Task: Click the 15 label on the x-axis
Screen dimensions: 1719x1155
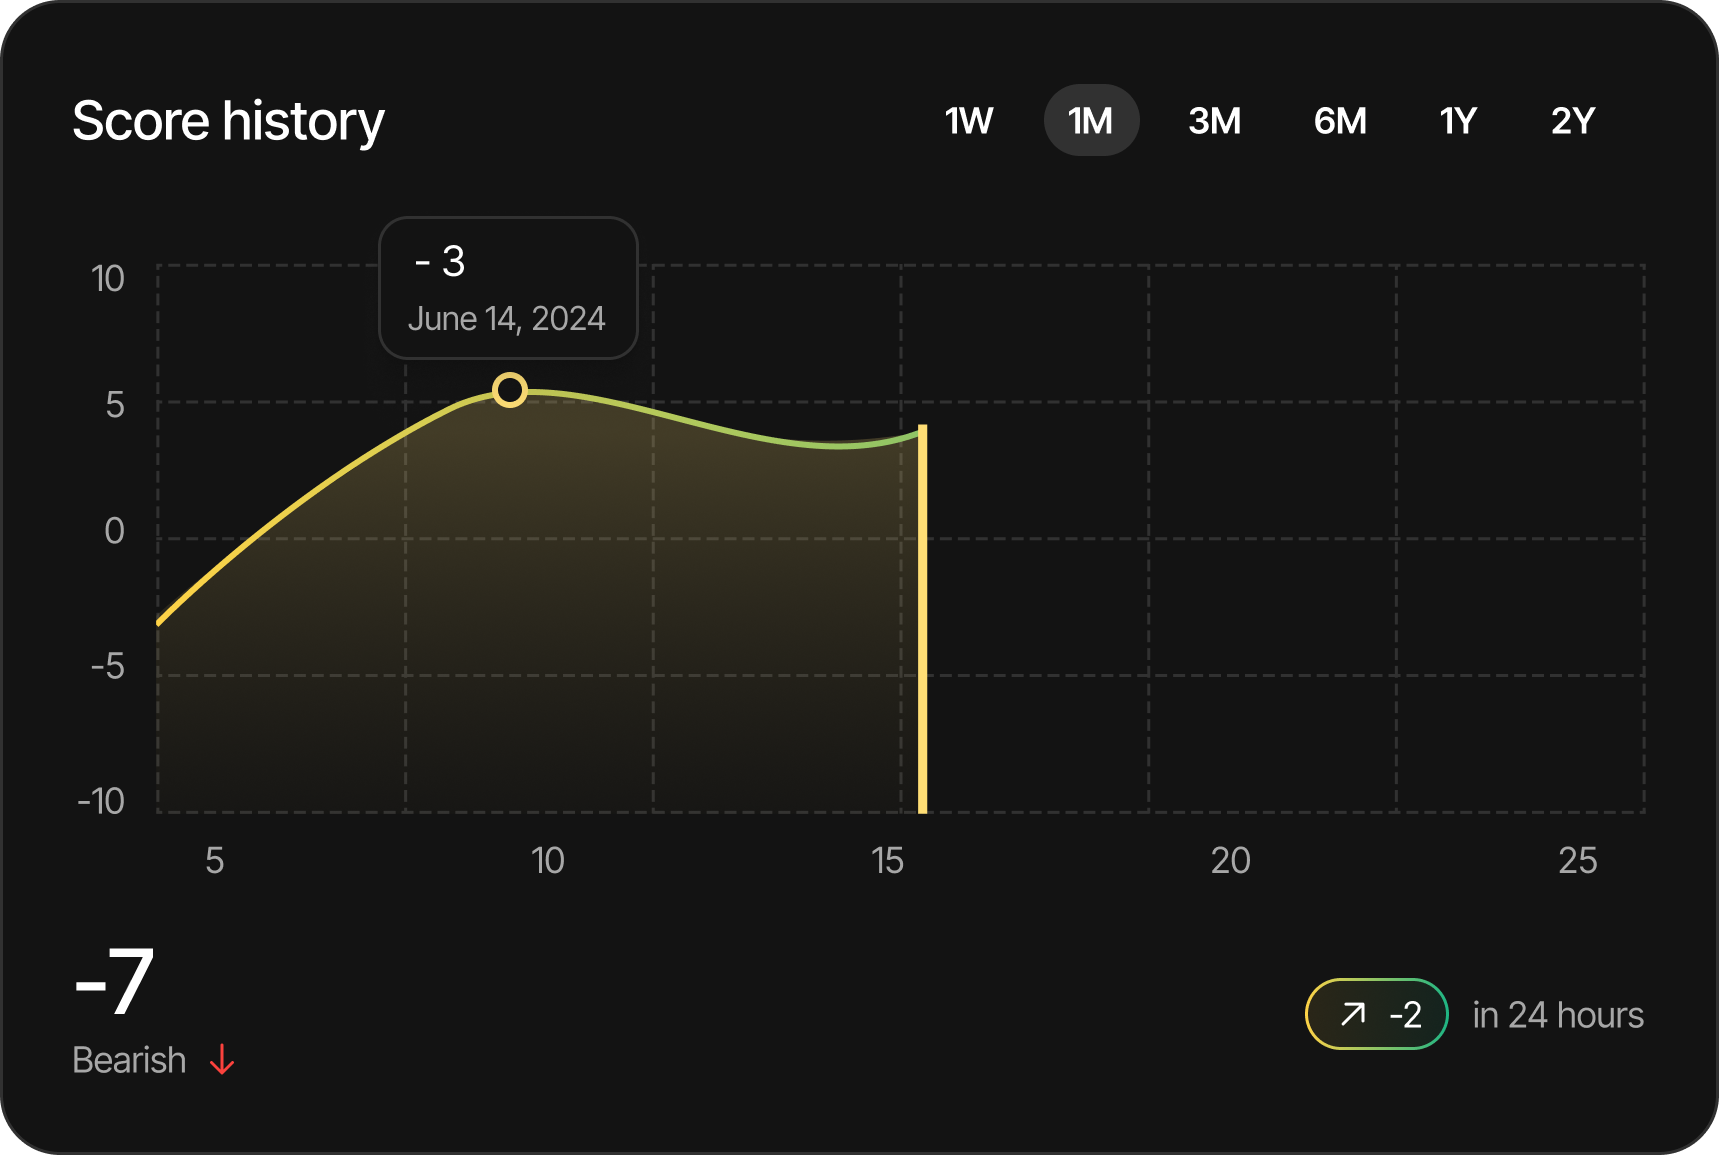Action: pyautogui.click(x=886, y=861)
